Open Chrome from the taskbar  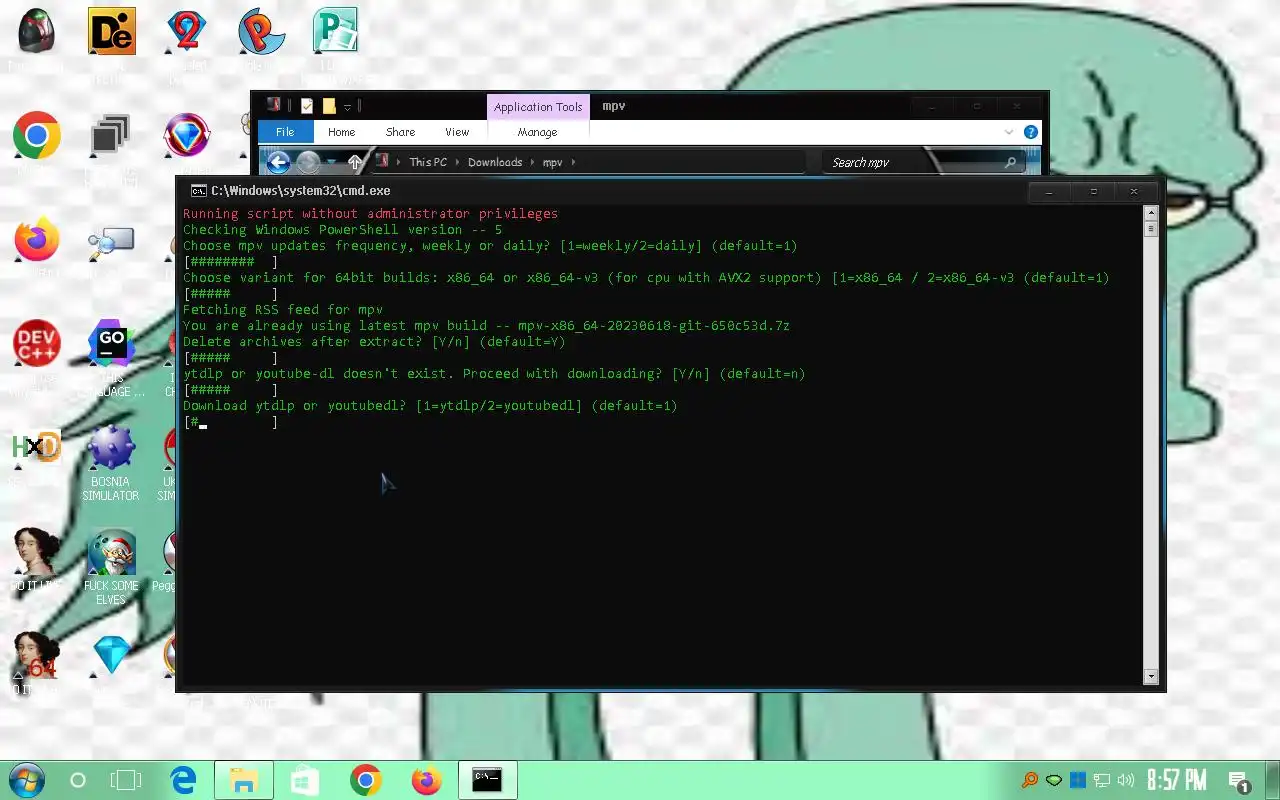[366, 780]
